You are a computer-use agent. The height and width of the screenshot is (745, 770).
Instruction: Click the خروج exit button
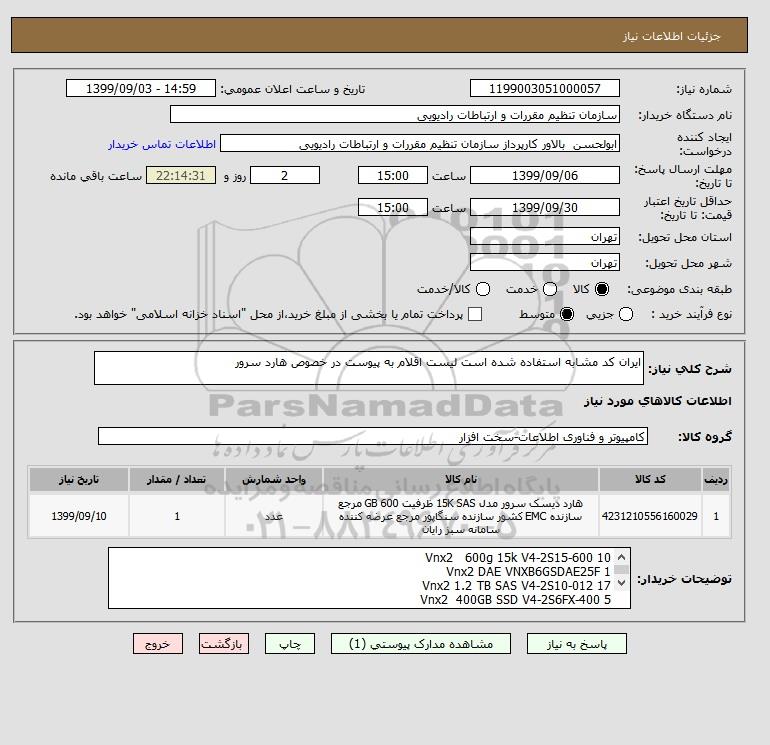[158, 644]
